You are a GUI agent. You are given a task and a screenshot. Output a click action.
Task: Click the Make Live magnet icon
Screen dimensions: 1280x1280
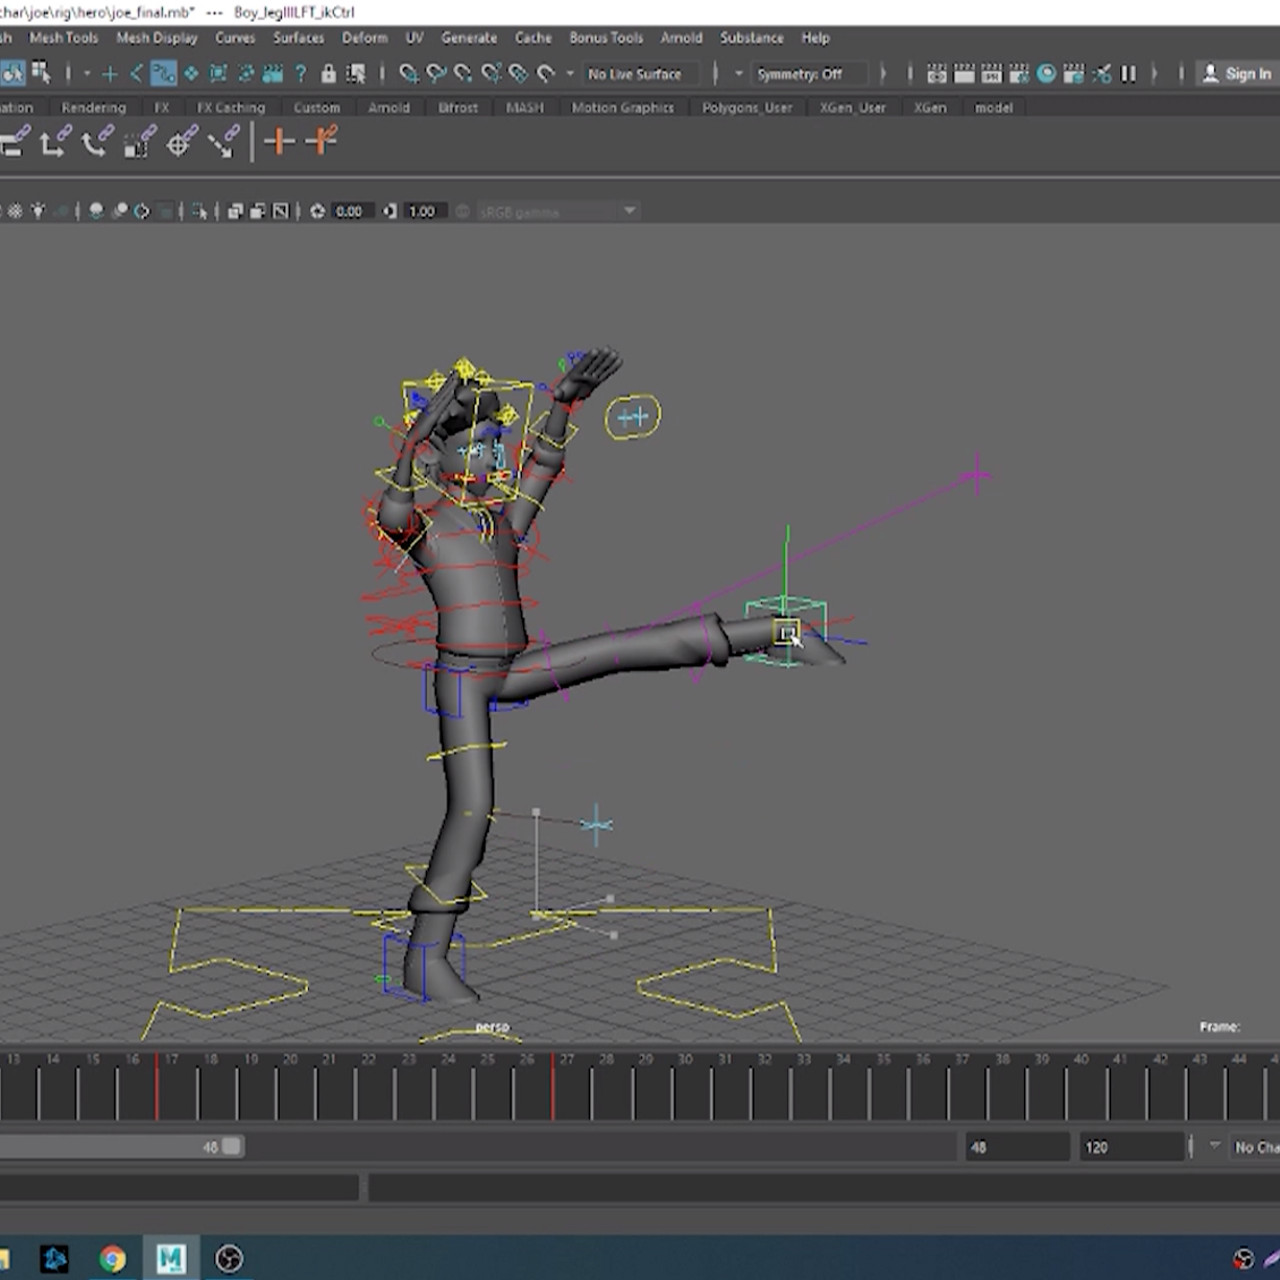546,73
